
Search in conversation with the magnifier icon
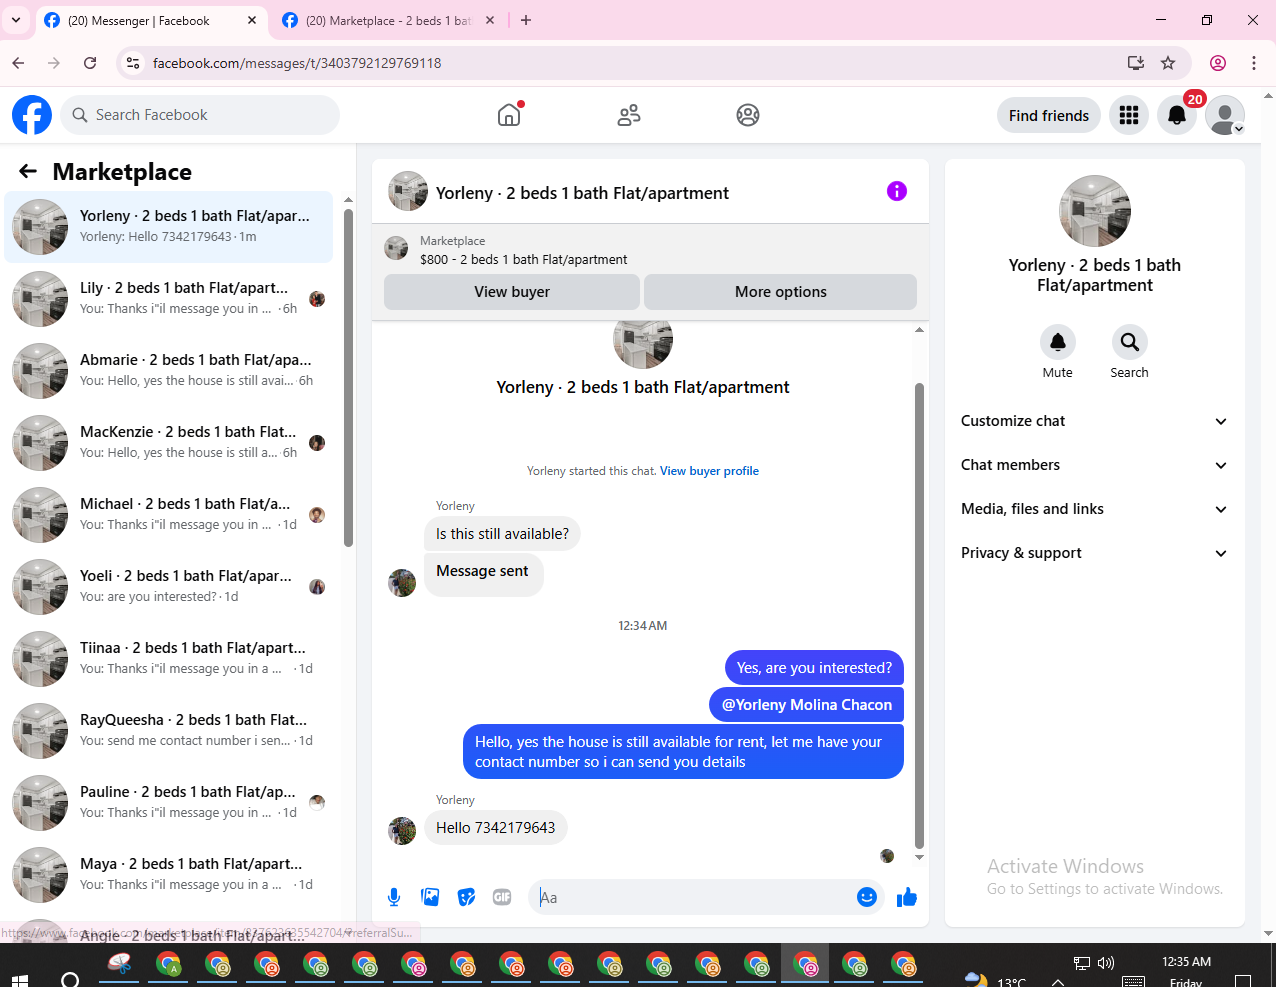pyautogui.click(x=1129, y=342)
